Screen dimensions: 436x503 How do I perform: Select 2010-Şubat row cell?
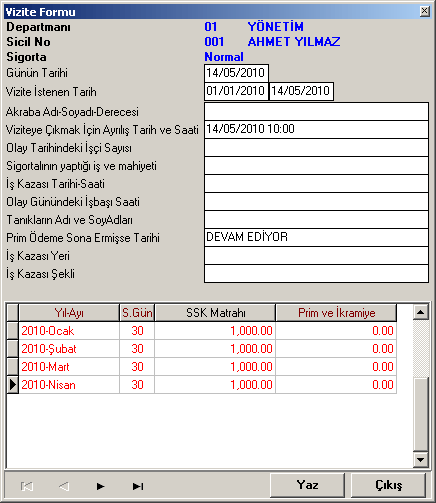pyautogui.click(x=69, y=349)
